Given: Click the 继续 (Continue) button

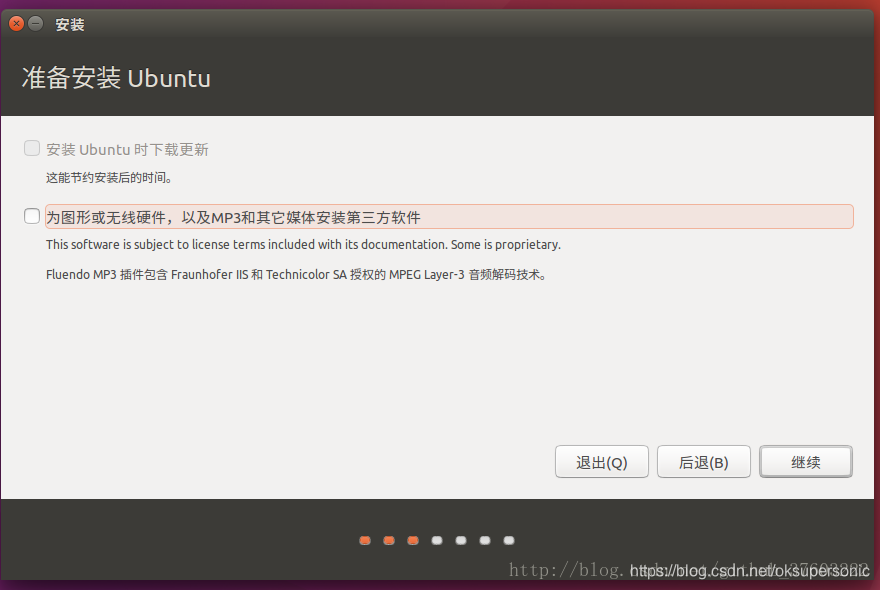Looking at the screenshot, I should pyautogui.click(x=806, y=462).
